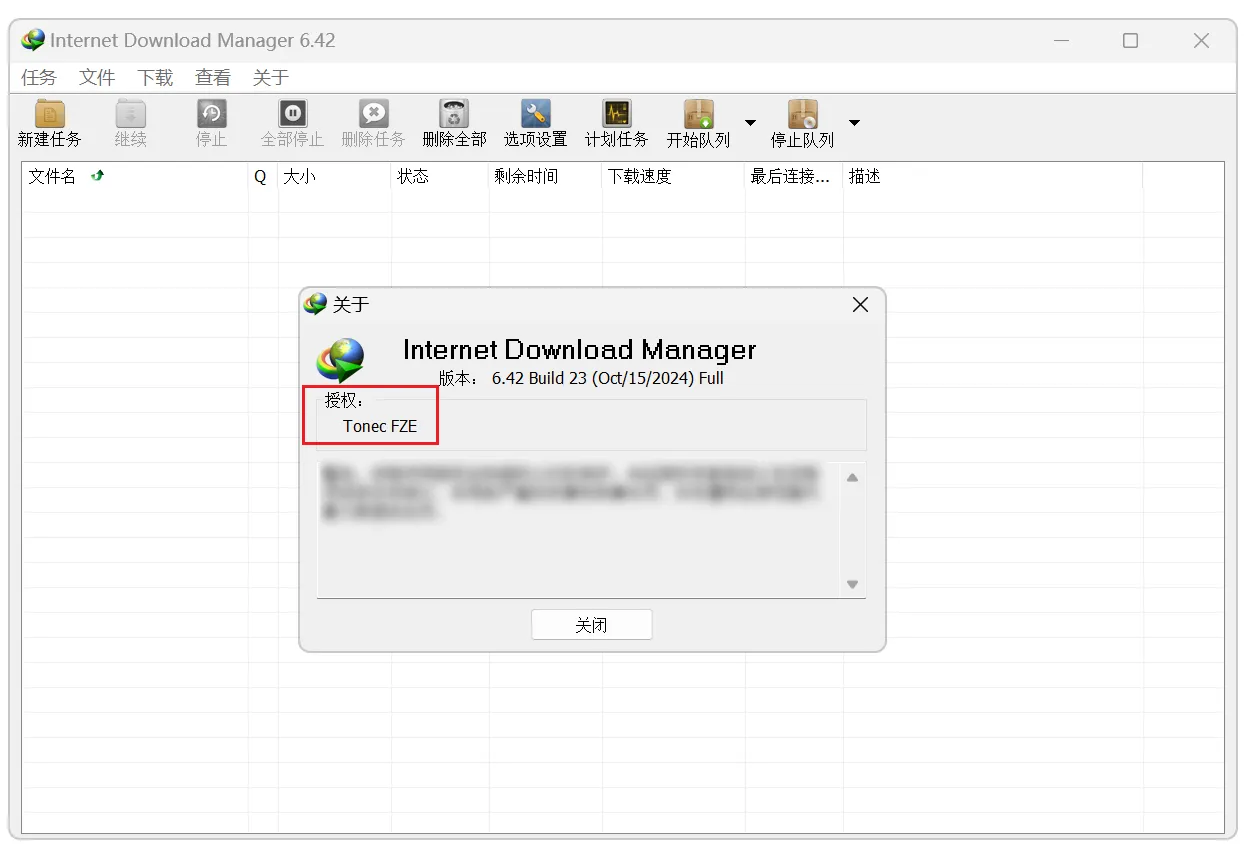
Task: Click the 全部停止 stop-all icon
Action: pyautogui.click(x=292, y=113)
